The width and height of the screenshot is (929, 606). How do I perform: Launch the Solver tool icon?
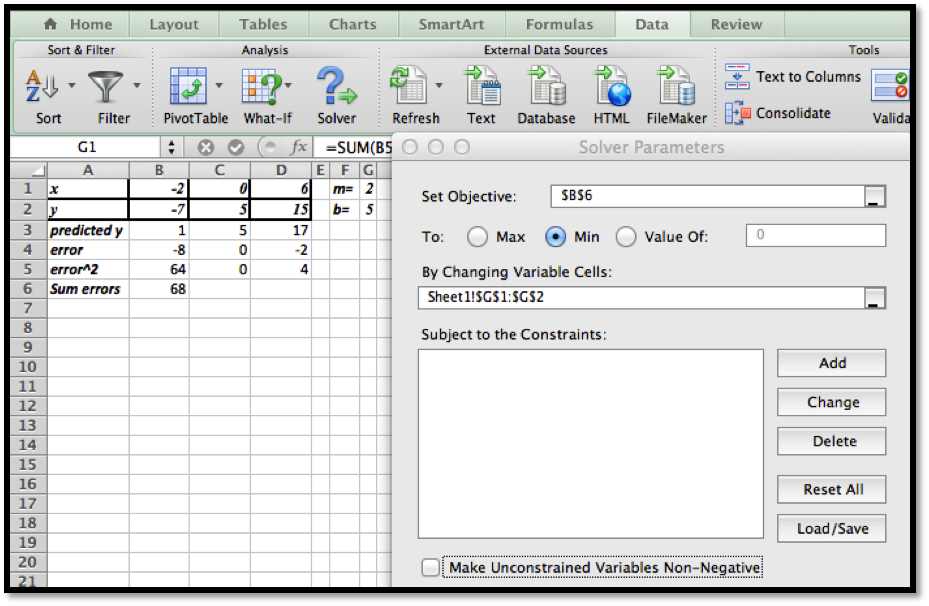click(x=336, y=87)
